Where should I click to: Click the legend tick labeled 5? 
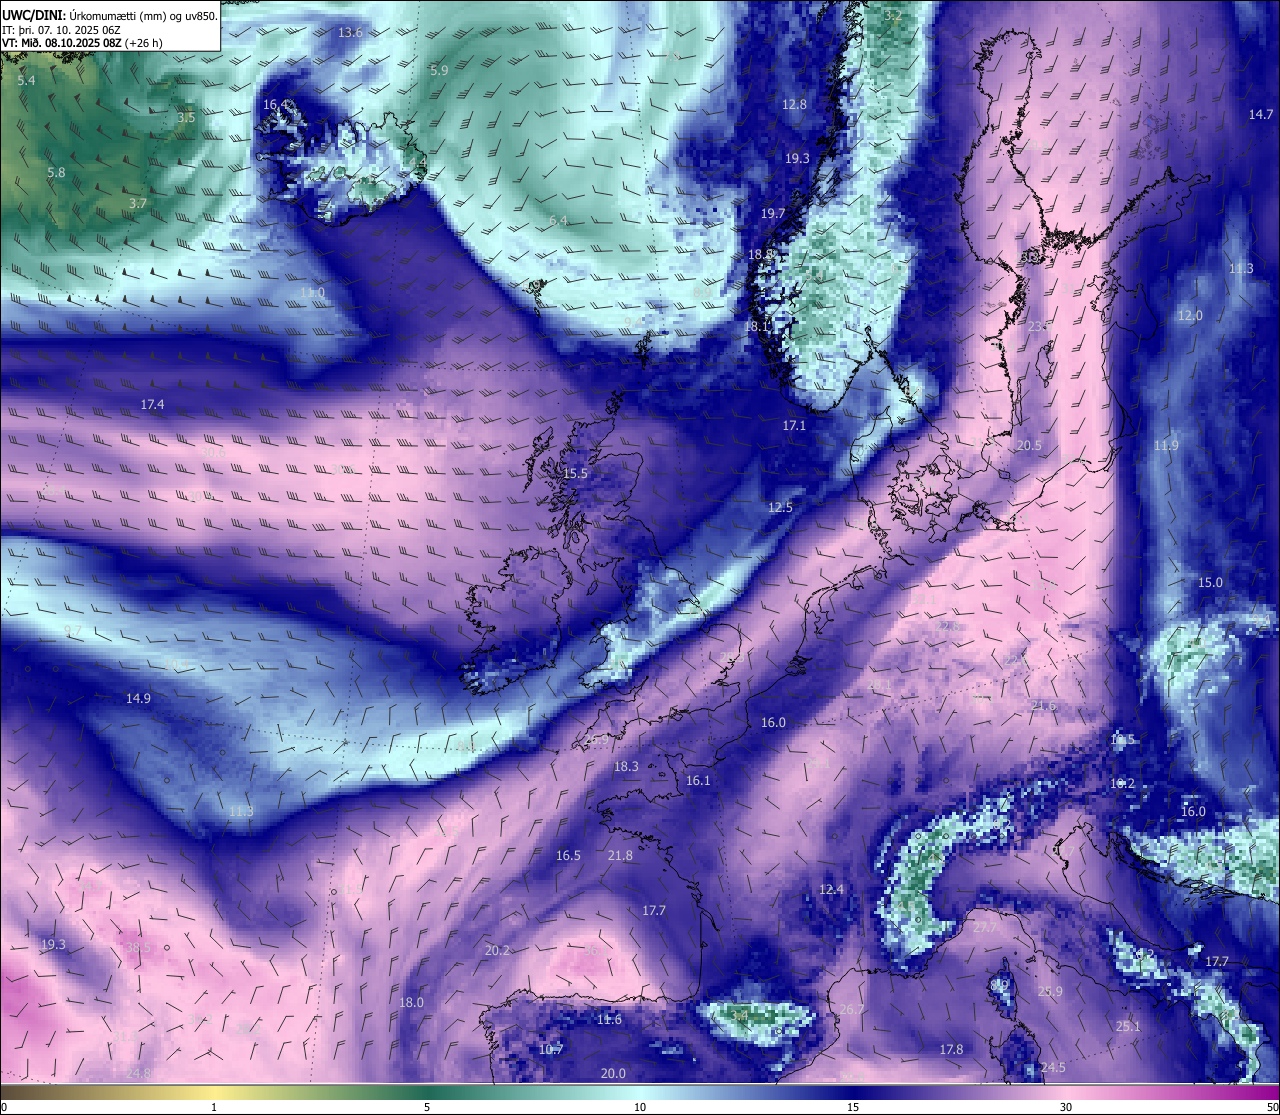click(427, 1107)
